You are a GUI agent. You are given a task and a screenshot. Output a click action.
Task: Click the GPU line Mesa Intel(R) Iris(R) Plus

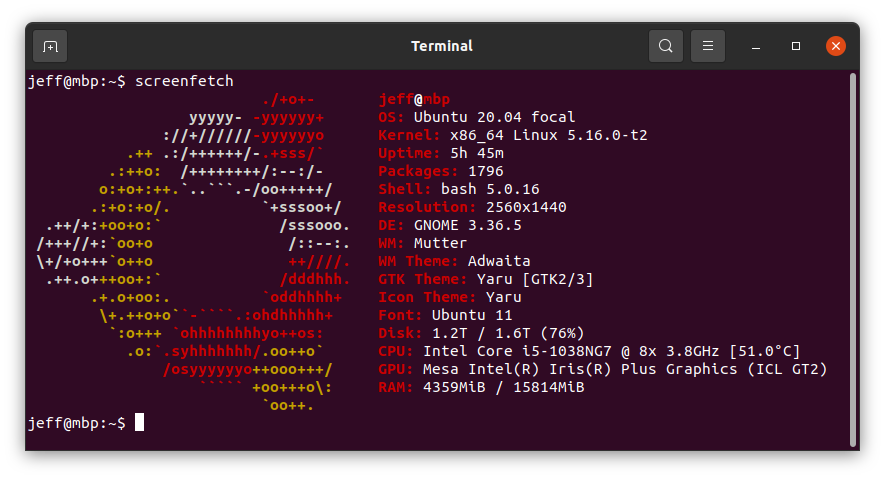pyautogui.click(x=603, y=370)
